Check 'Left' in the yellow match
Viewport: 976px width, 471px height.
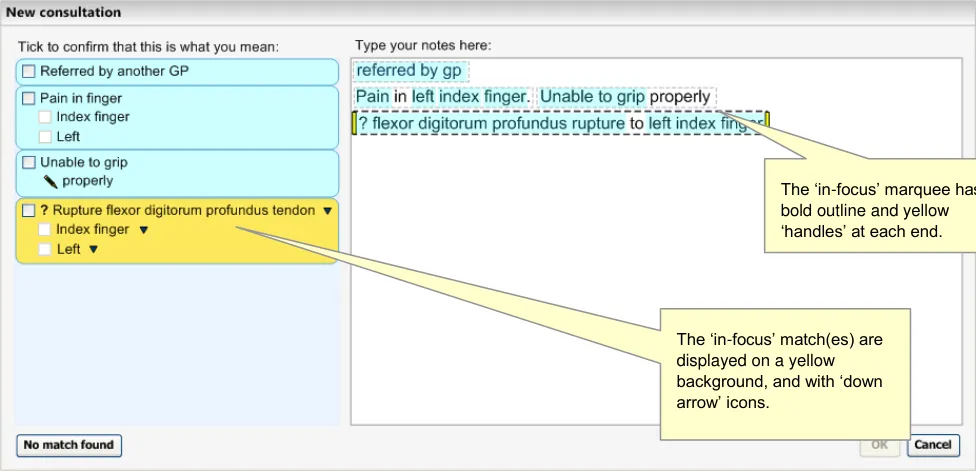[x=45, y=249]
